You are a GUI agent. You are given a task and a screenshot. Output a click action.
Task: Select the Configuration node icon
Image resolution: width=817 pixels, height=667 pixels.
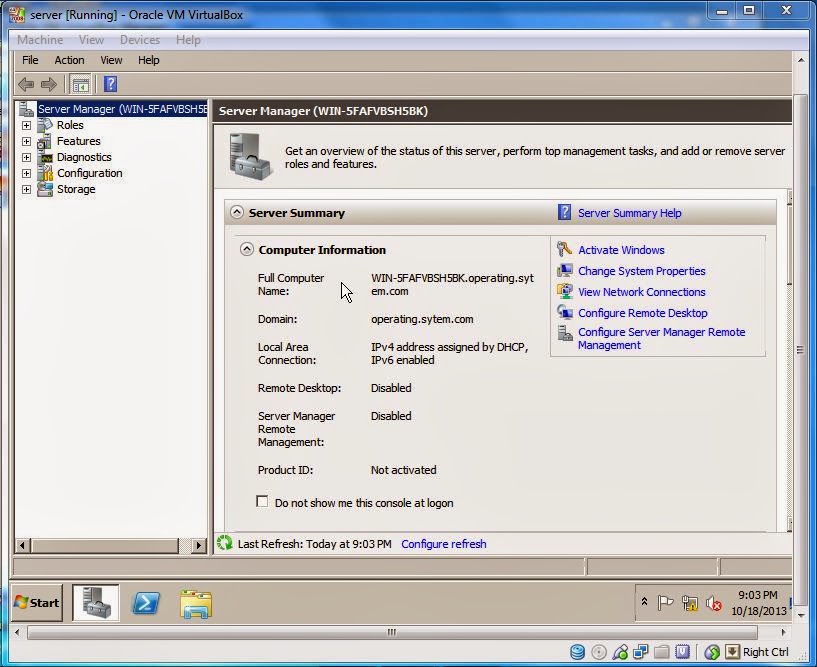tap(45, 173)
